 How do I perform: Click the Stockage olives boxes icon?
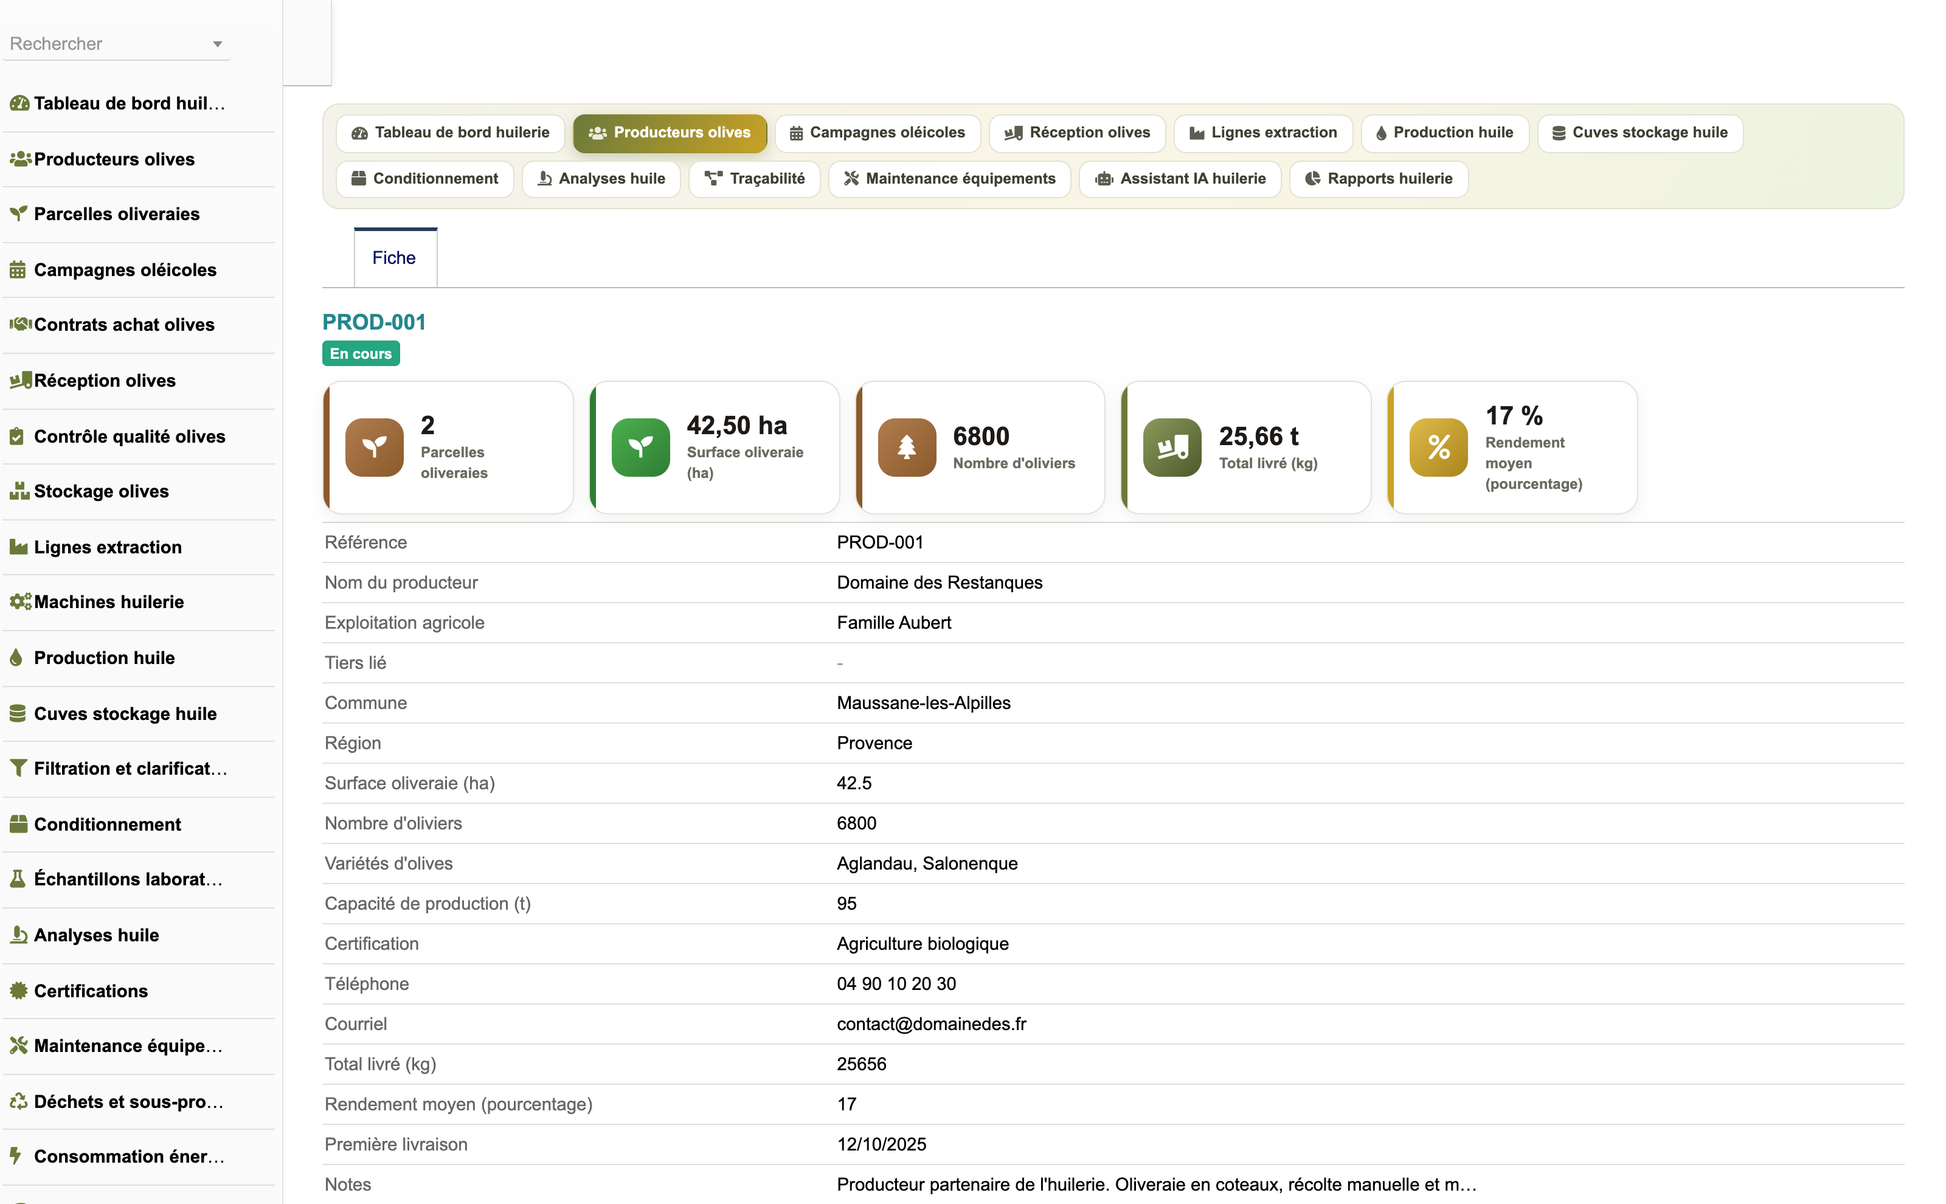tap(18, 491)
